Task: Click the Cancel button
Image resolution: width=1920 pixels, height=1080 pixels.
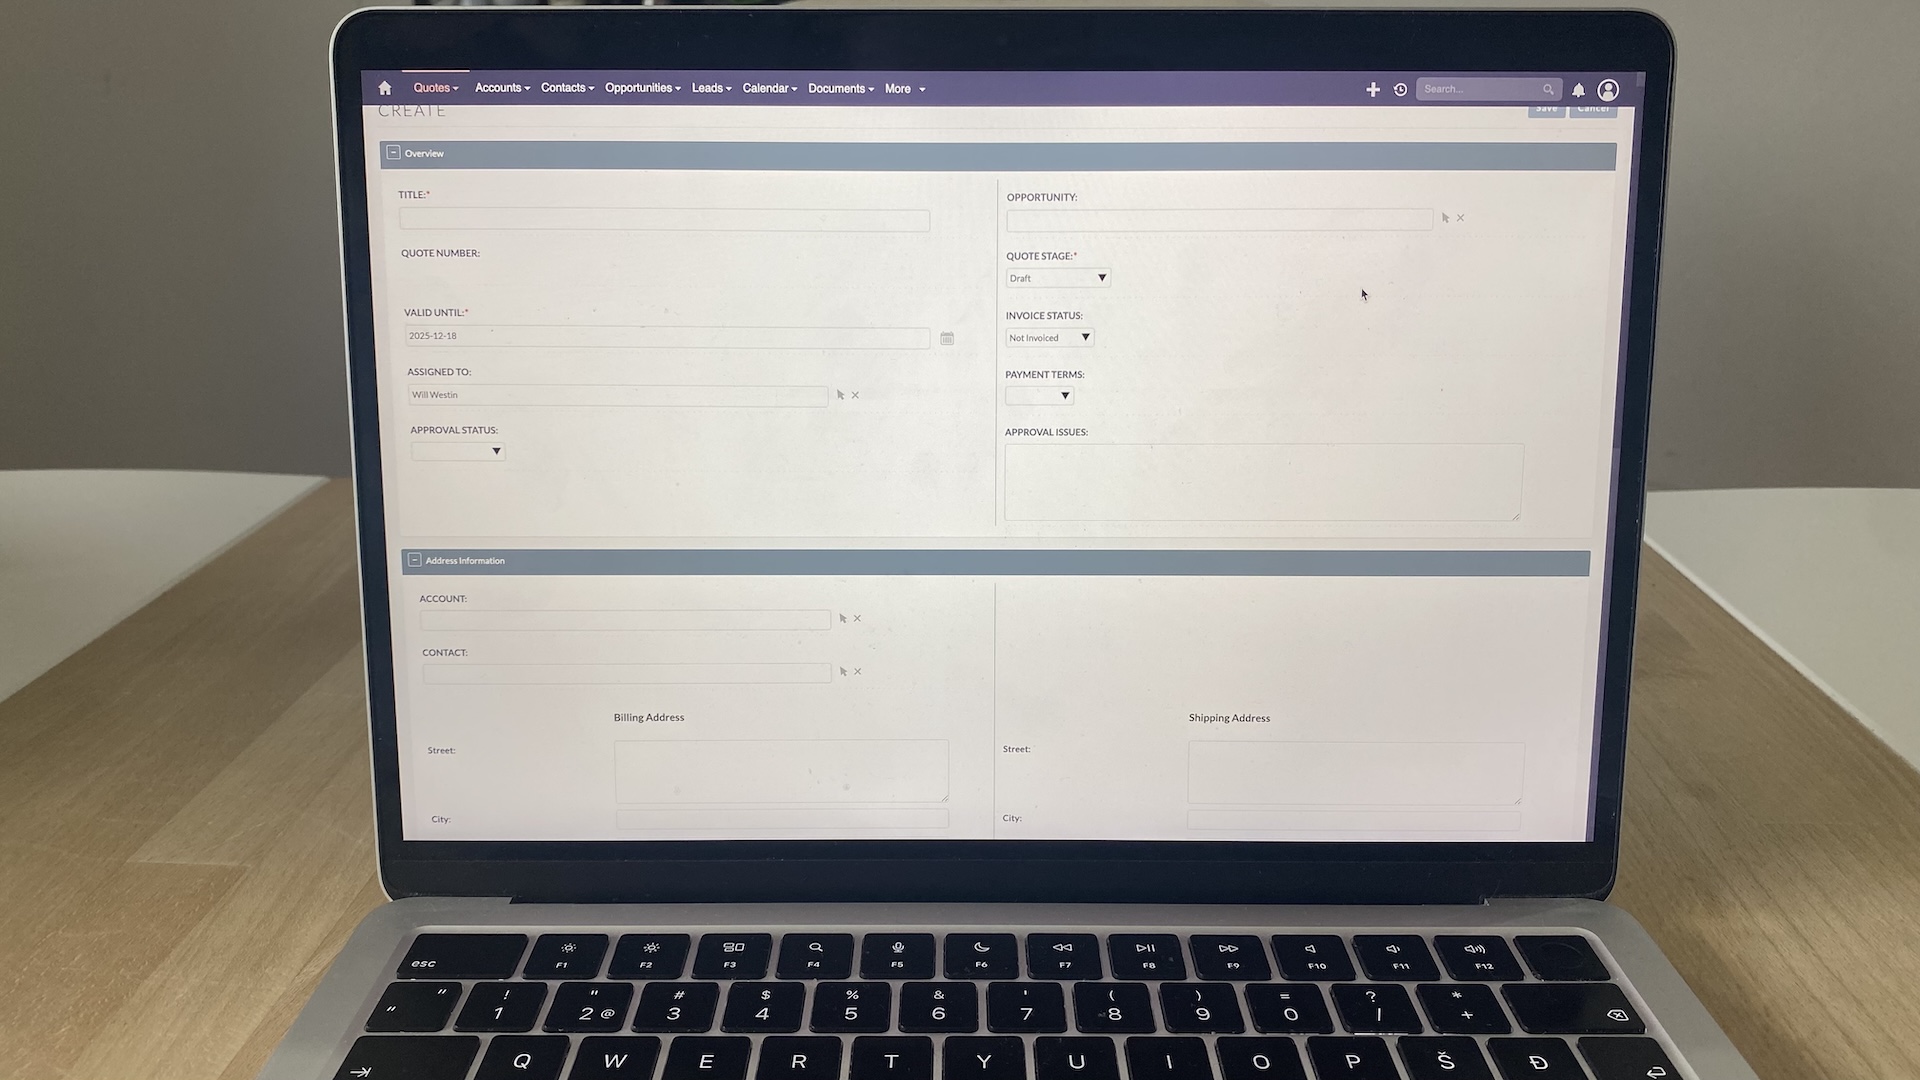Action: [x=1593, y=108]
